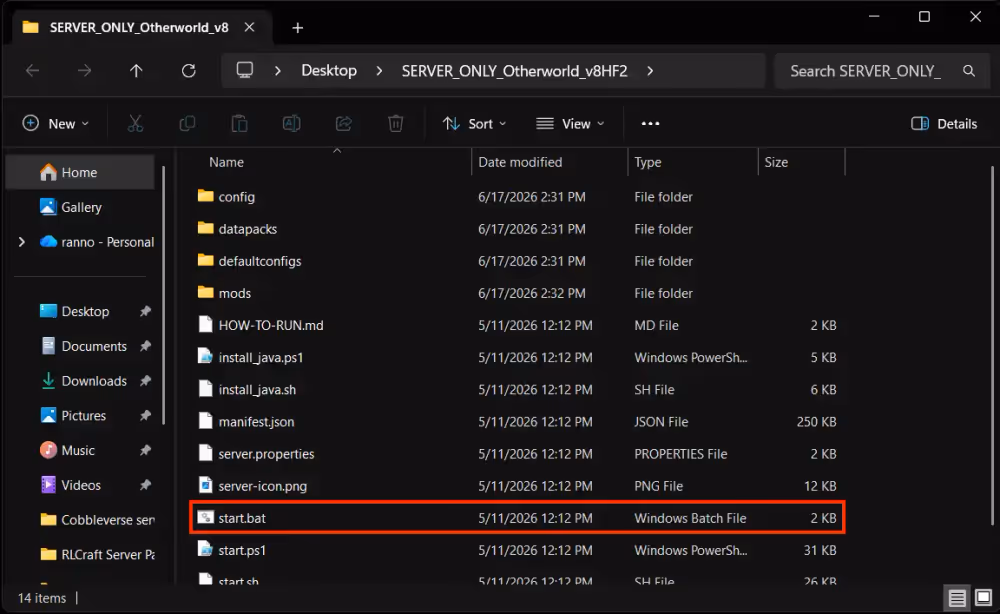Unpin Videos using its pin icon

click(x=145, y=485)
